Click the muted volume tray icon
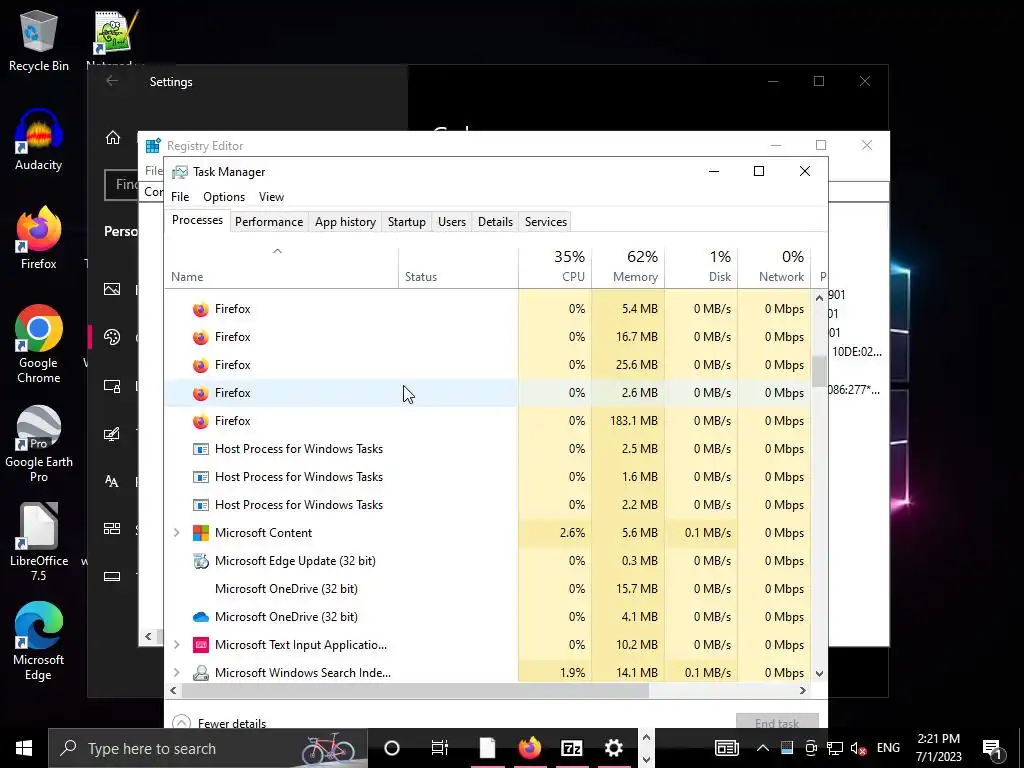Image resolution: width=1024 pixels, height=768 pixels. (x=859, y=748)
